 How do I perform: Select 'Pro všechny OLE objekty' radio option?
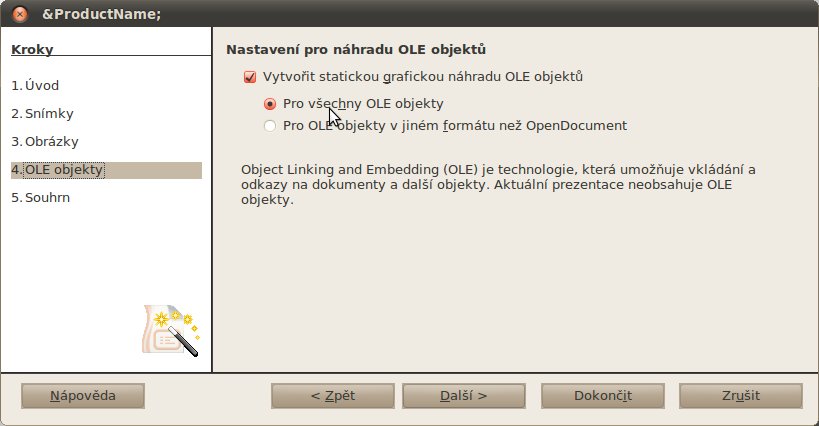(270, 104)
